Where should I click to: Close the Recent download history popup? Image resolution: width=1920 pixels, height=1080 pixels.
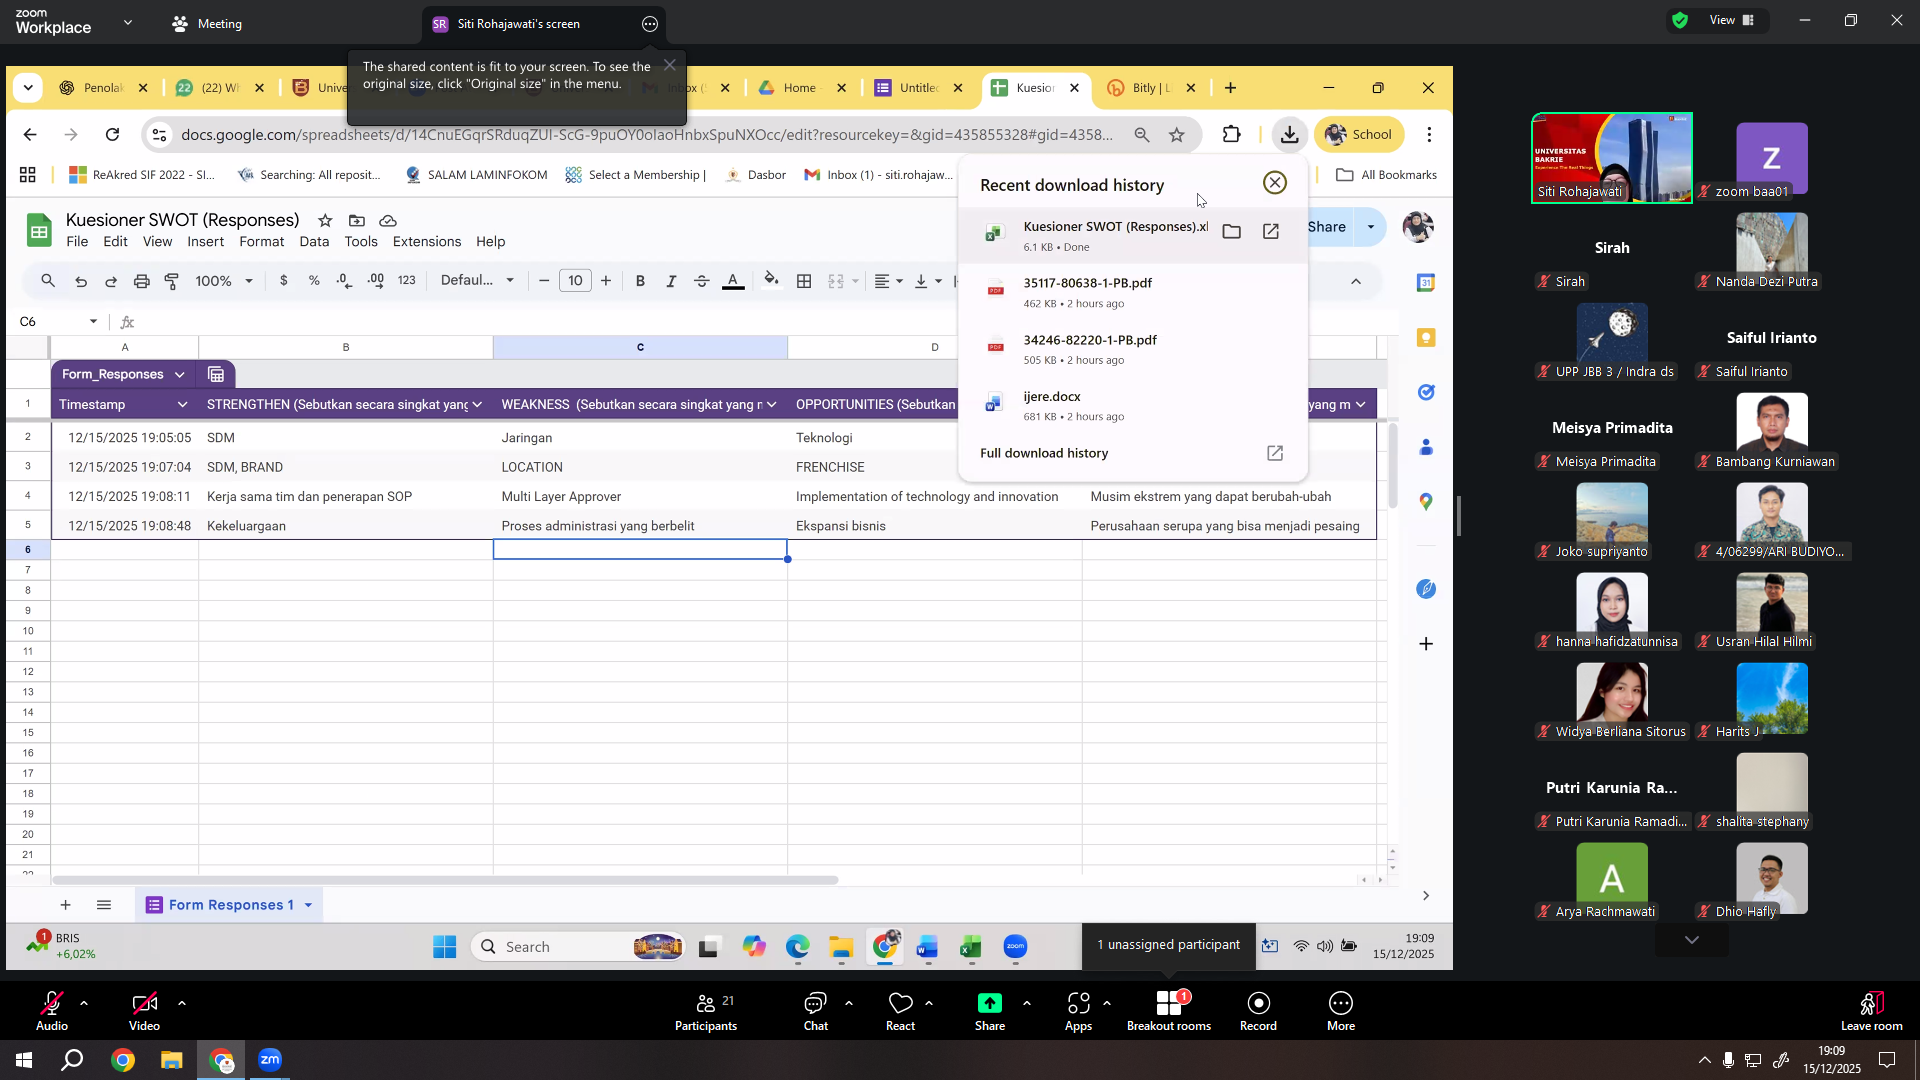[x=1275, y=183]
